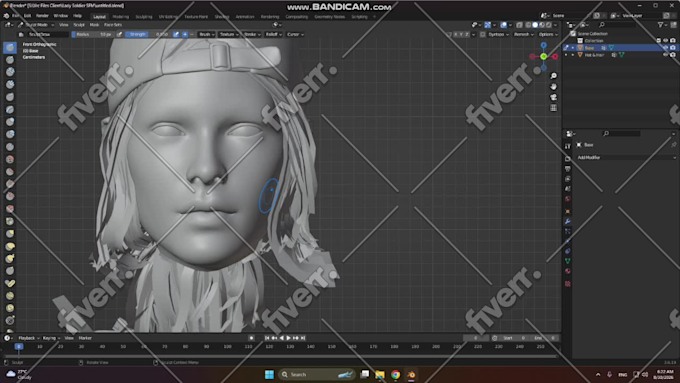Open Object properties orange square tab
The height and width of the screenshot is (383, 680).
[x=568, y=211]
